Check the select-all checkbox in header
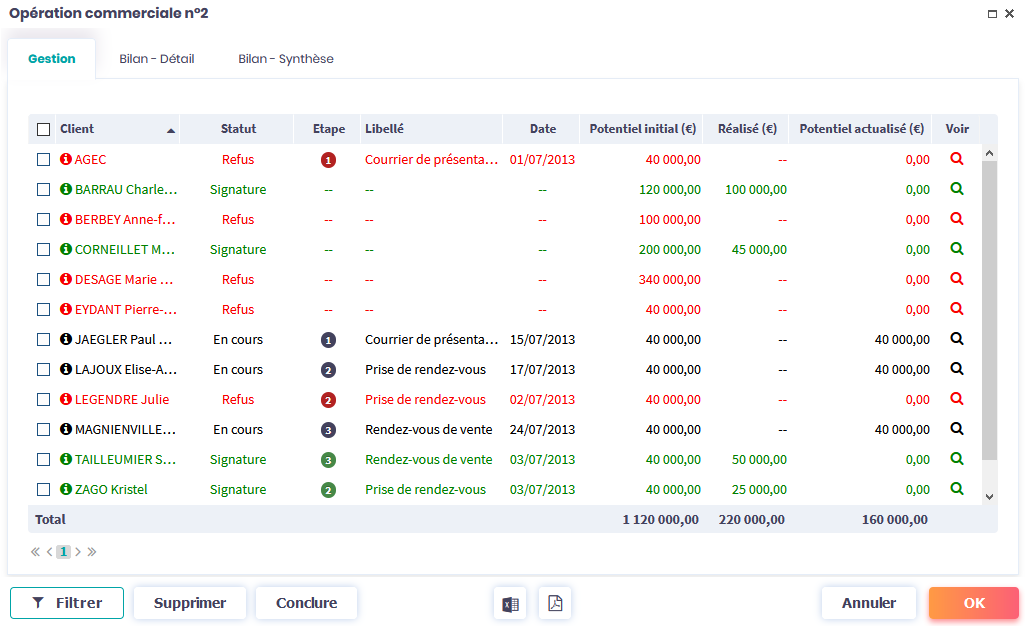Image resolution: width=1025 pixels, height=626 pixels. coord(43,129)
